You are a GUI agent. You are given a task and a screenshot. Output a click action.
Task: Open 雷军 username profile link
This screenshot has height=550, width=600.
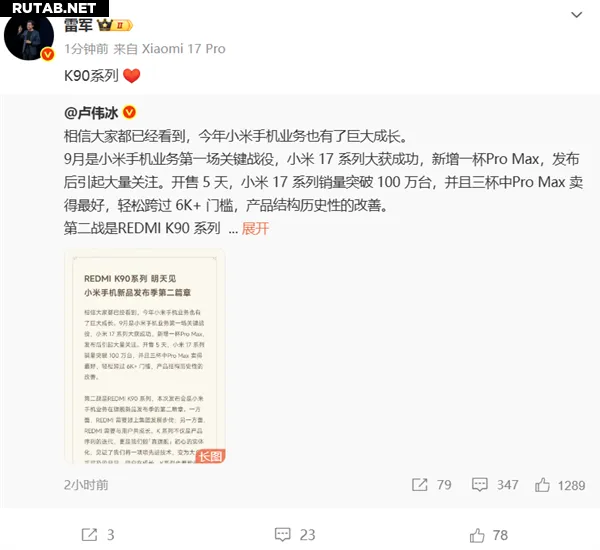pyautogui.click(x=78, y=25)
